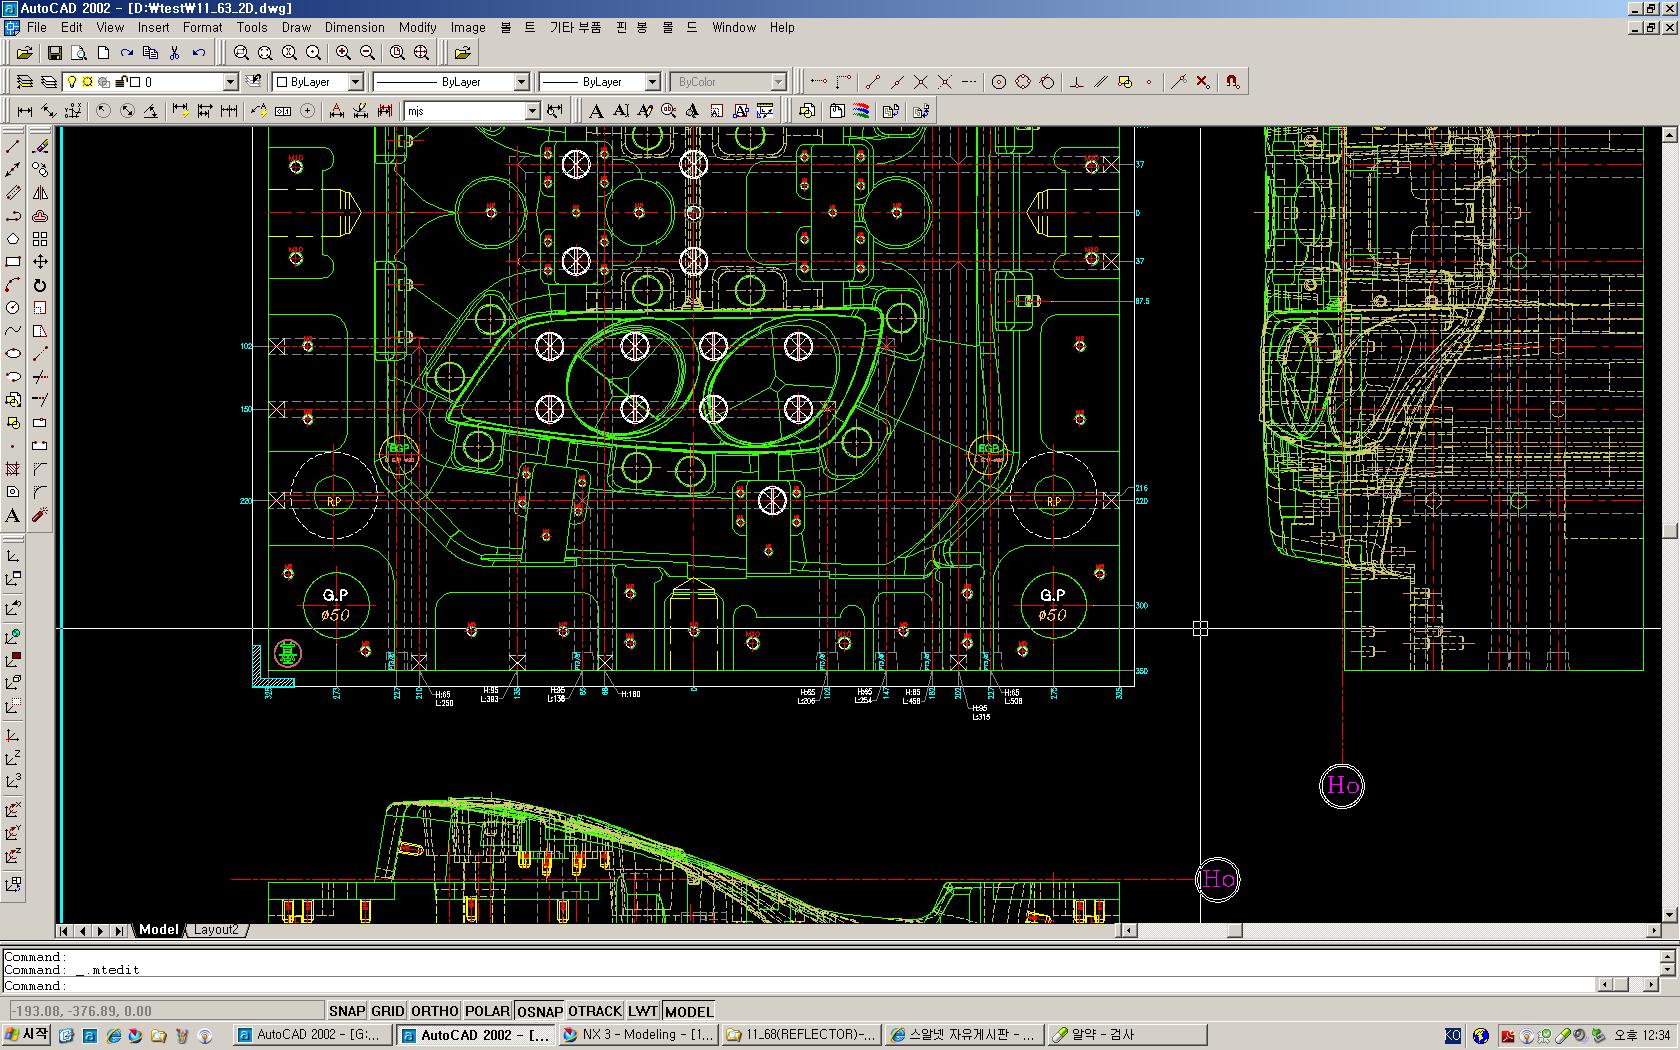Open the Window menu

pyautogui.click(x=734, y=27)
